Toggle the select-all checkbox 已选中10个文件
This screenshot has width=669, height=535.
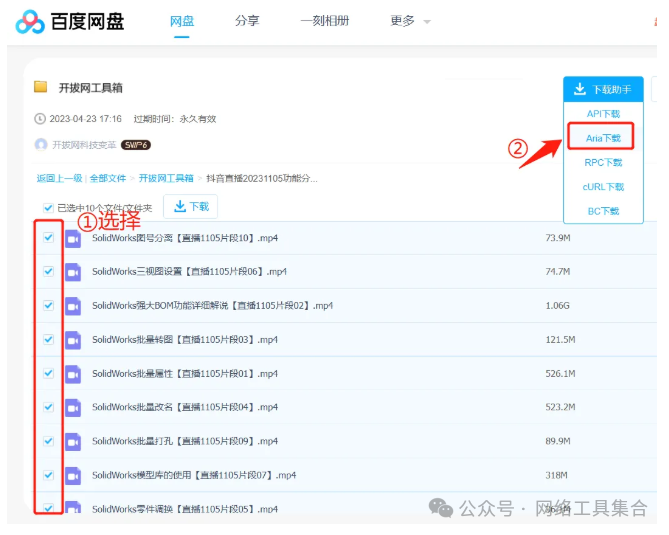point(48,208)
